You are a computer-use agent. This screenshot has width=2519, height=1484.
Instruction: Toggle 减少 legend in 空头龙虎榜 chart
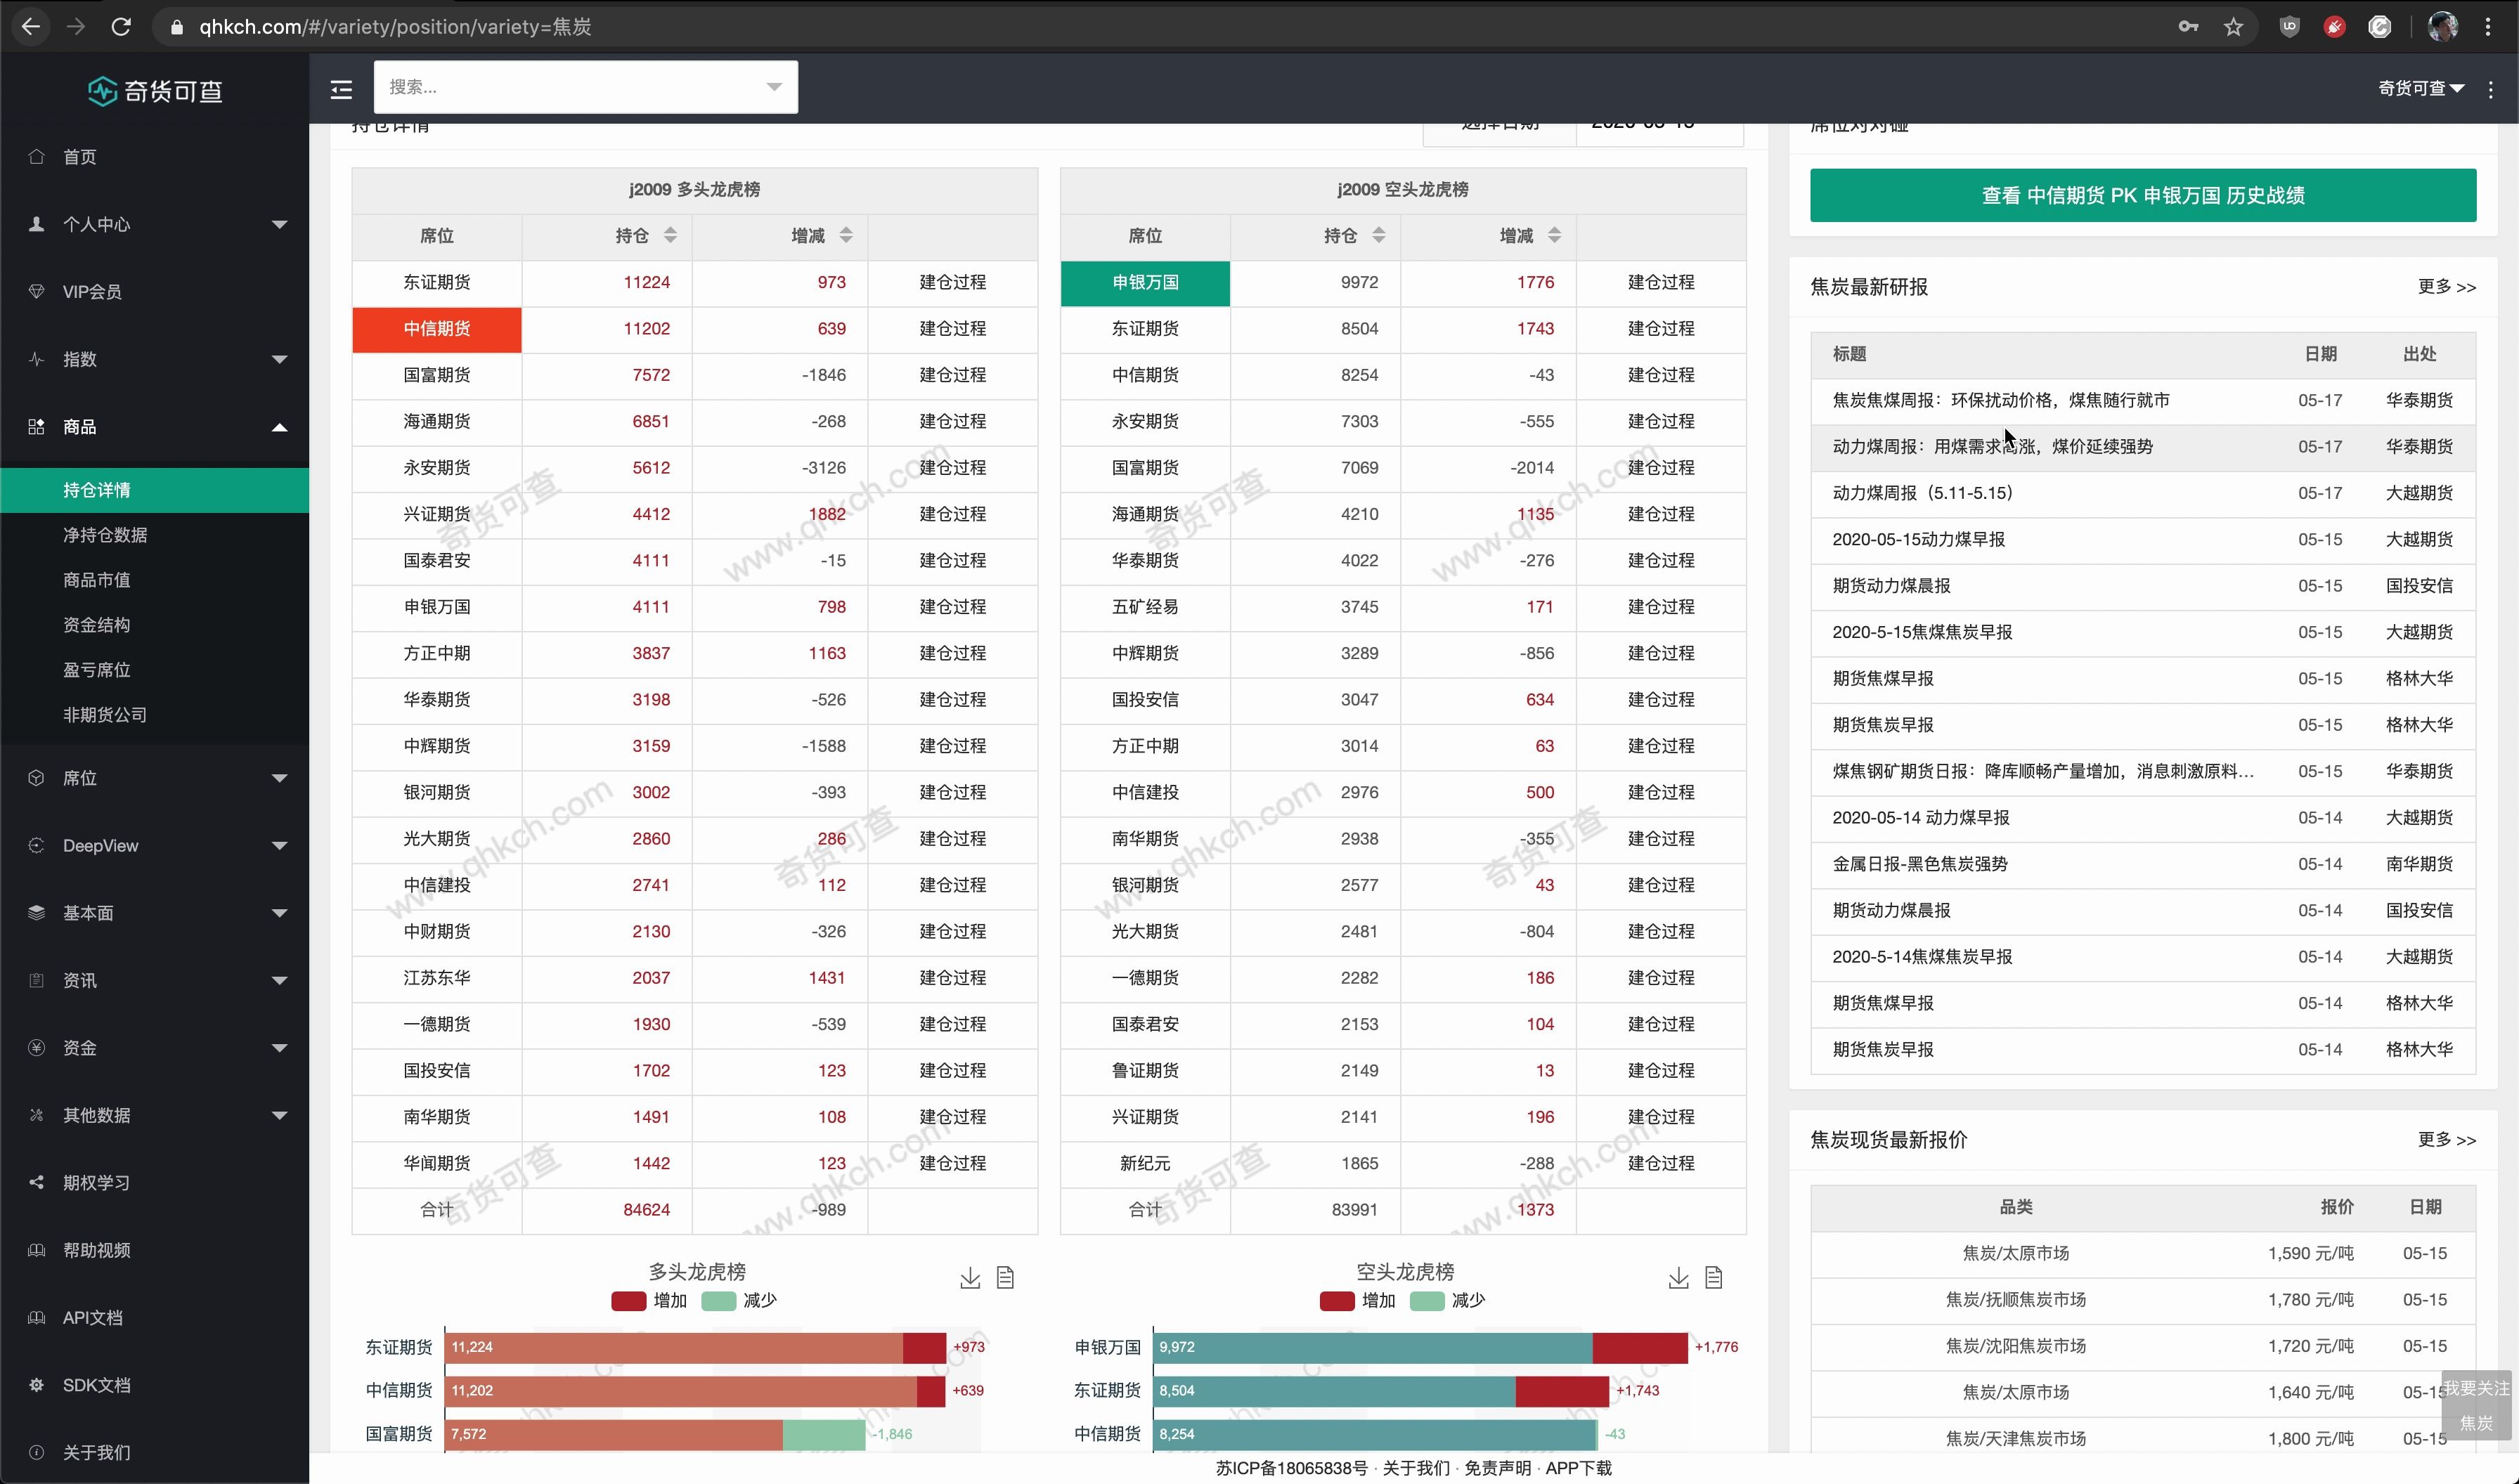click(x=1447, y=1301)
